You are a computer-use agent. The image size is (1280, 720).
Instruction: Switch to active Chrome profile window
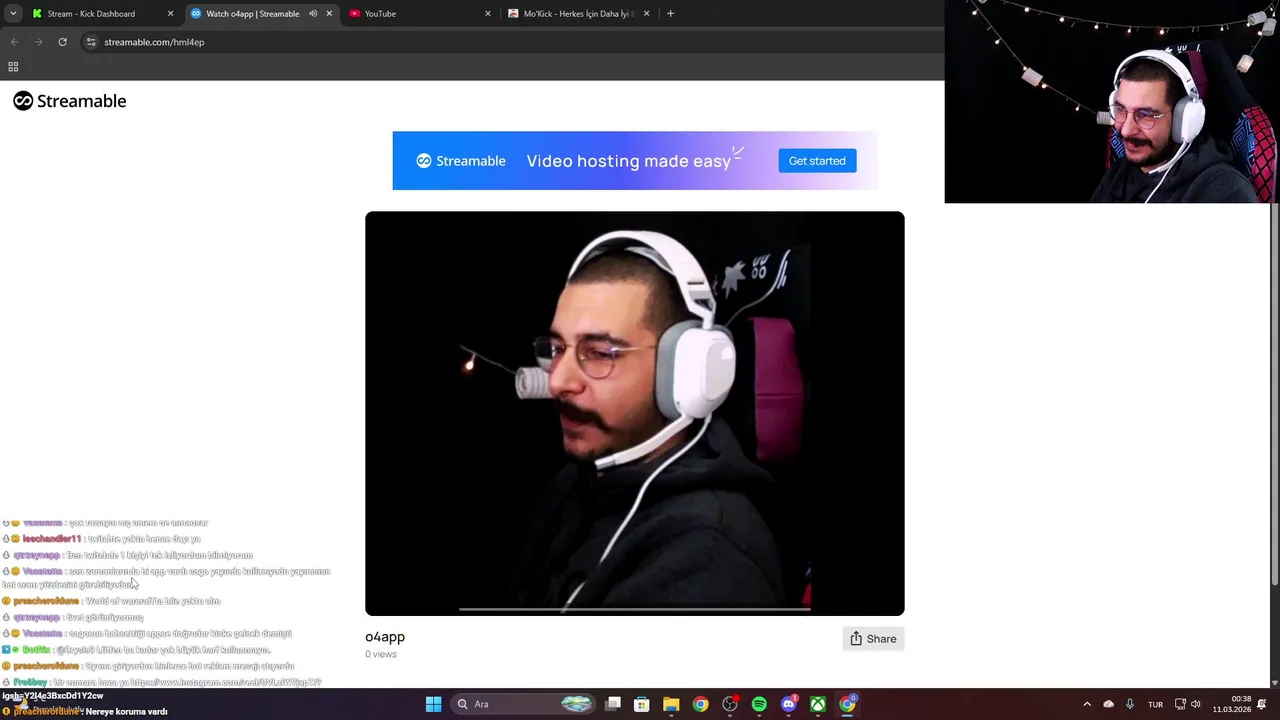pyautogui.click(x=847, y=704)
